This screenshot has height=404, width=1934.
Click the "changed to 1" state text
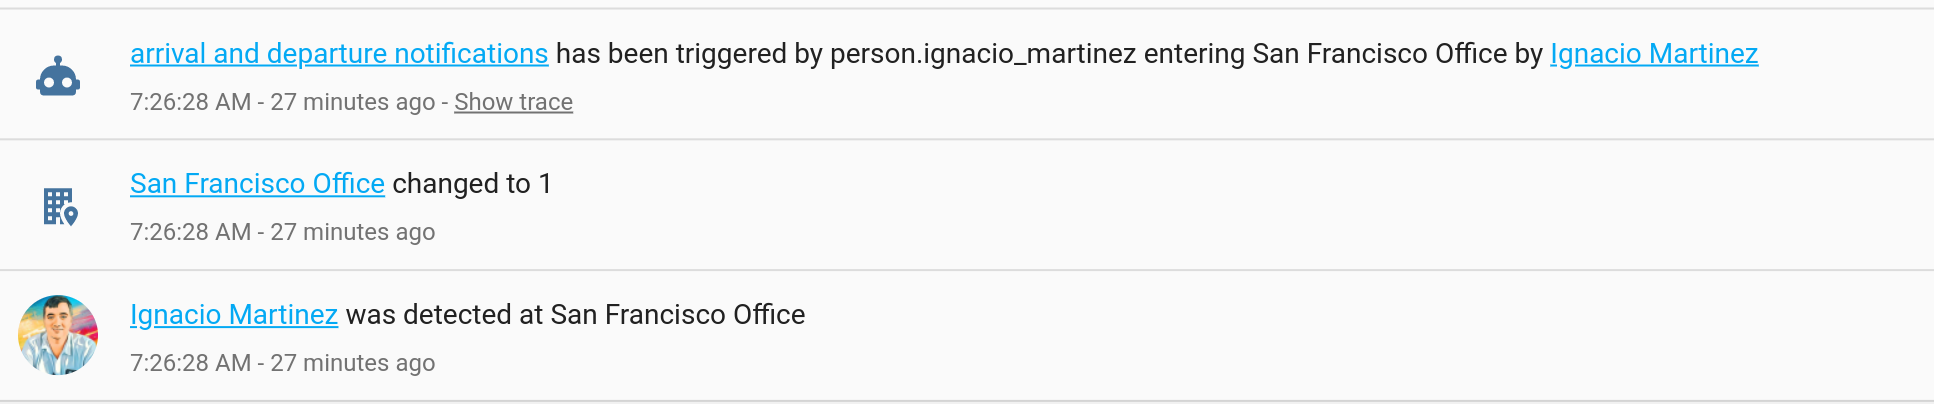472,184
